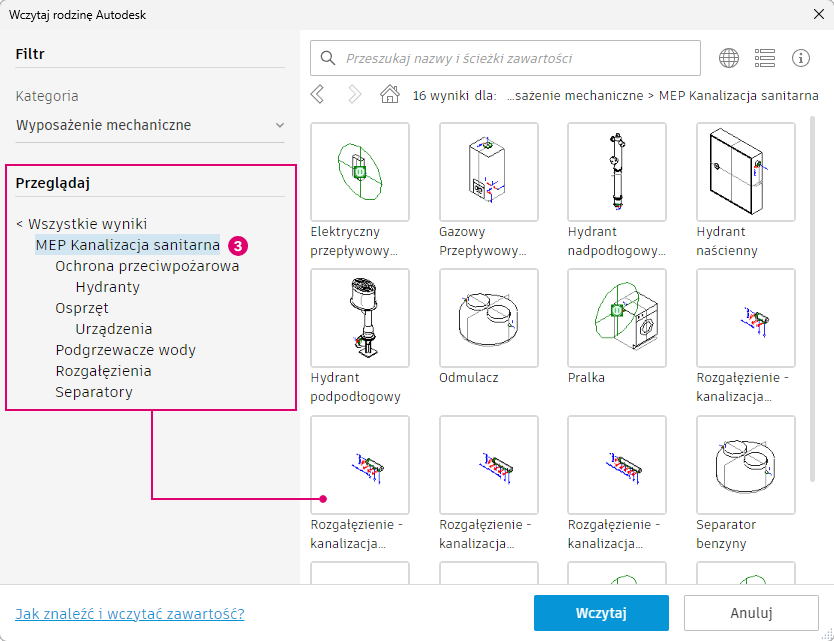
Task: Focus the content search field
Action: pyautogui.click(x=505, y=58)
